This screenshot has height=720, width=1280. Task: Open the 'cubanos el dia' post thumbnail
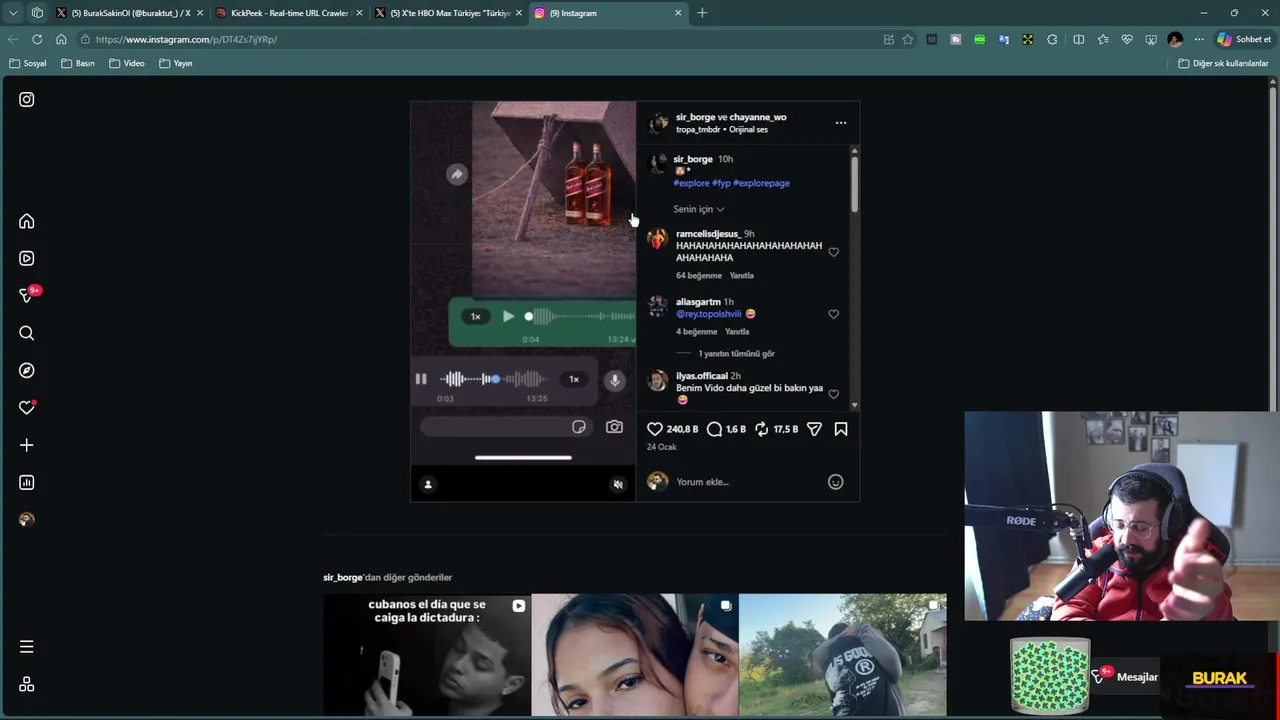(x=427, y=656)
